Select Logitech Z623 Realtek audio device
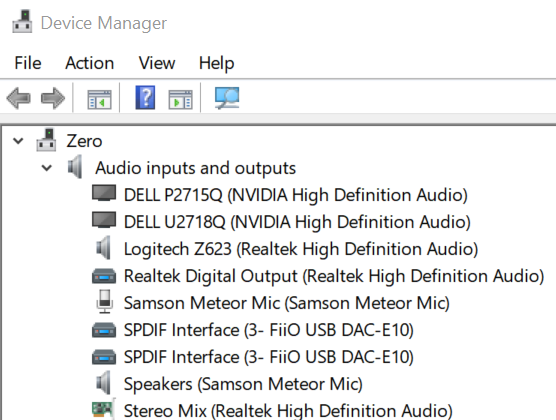 [x=301, y=249]
